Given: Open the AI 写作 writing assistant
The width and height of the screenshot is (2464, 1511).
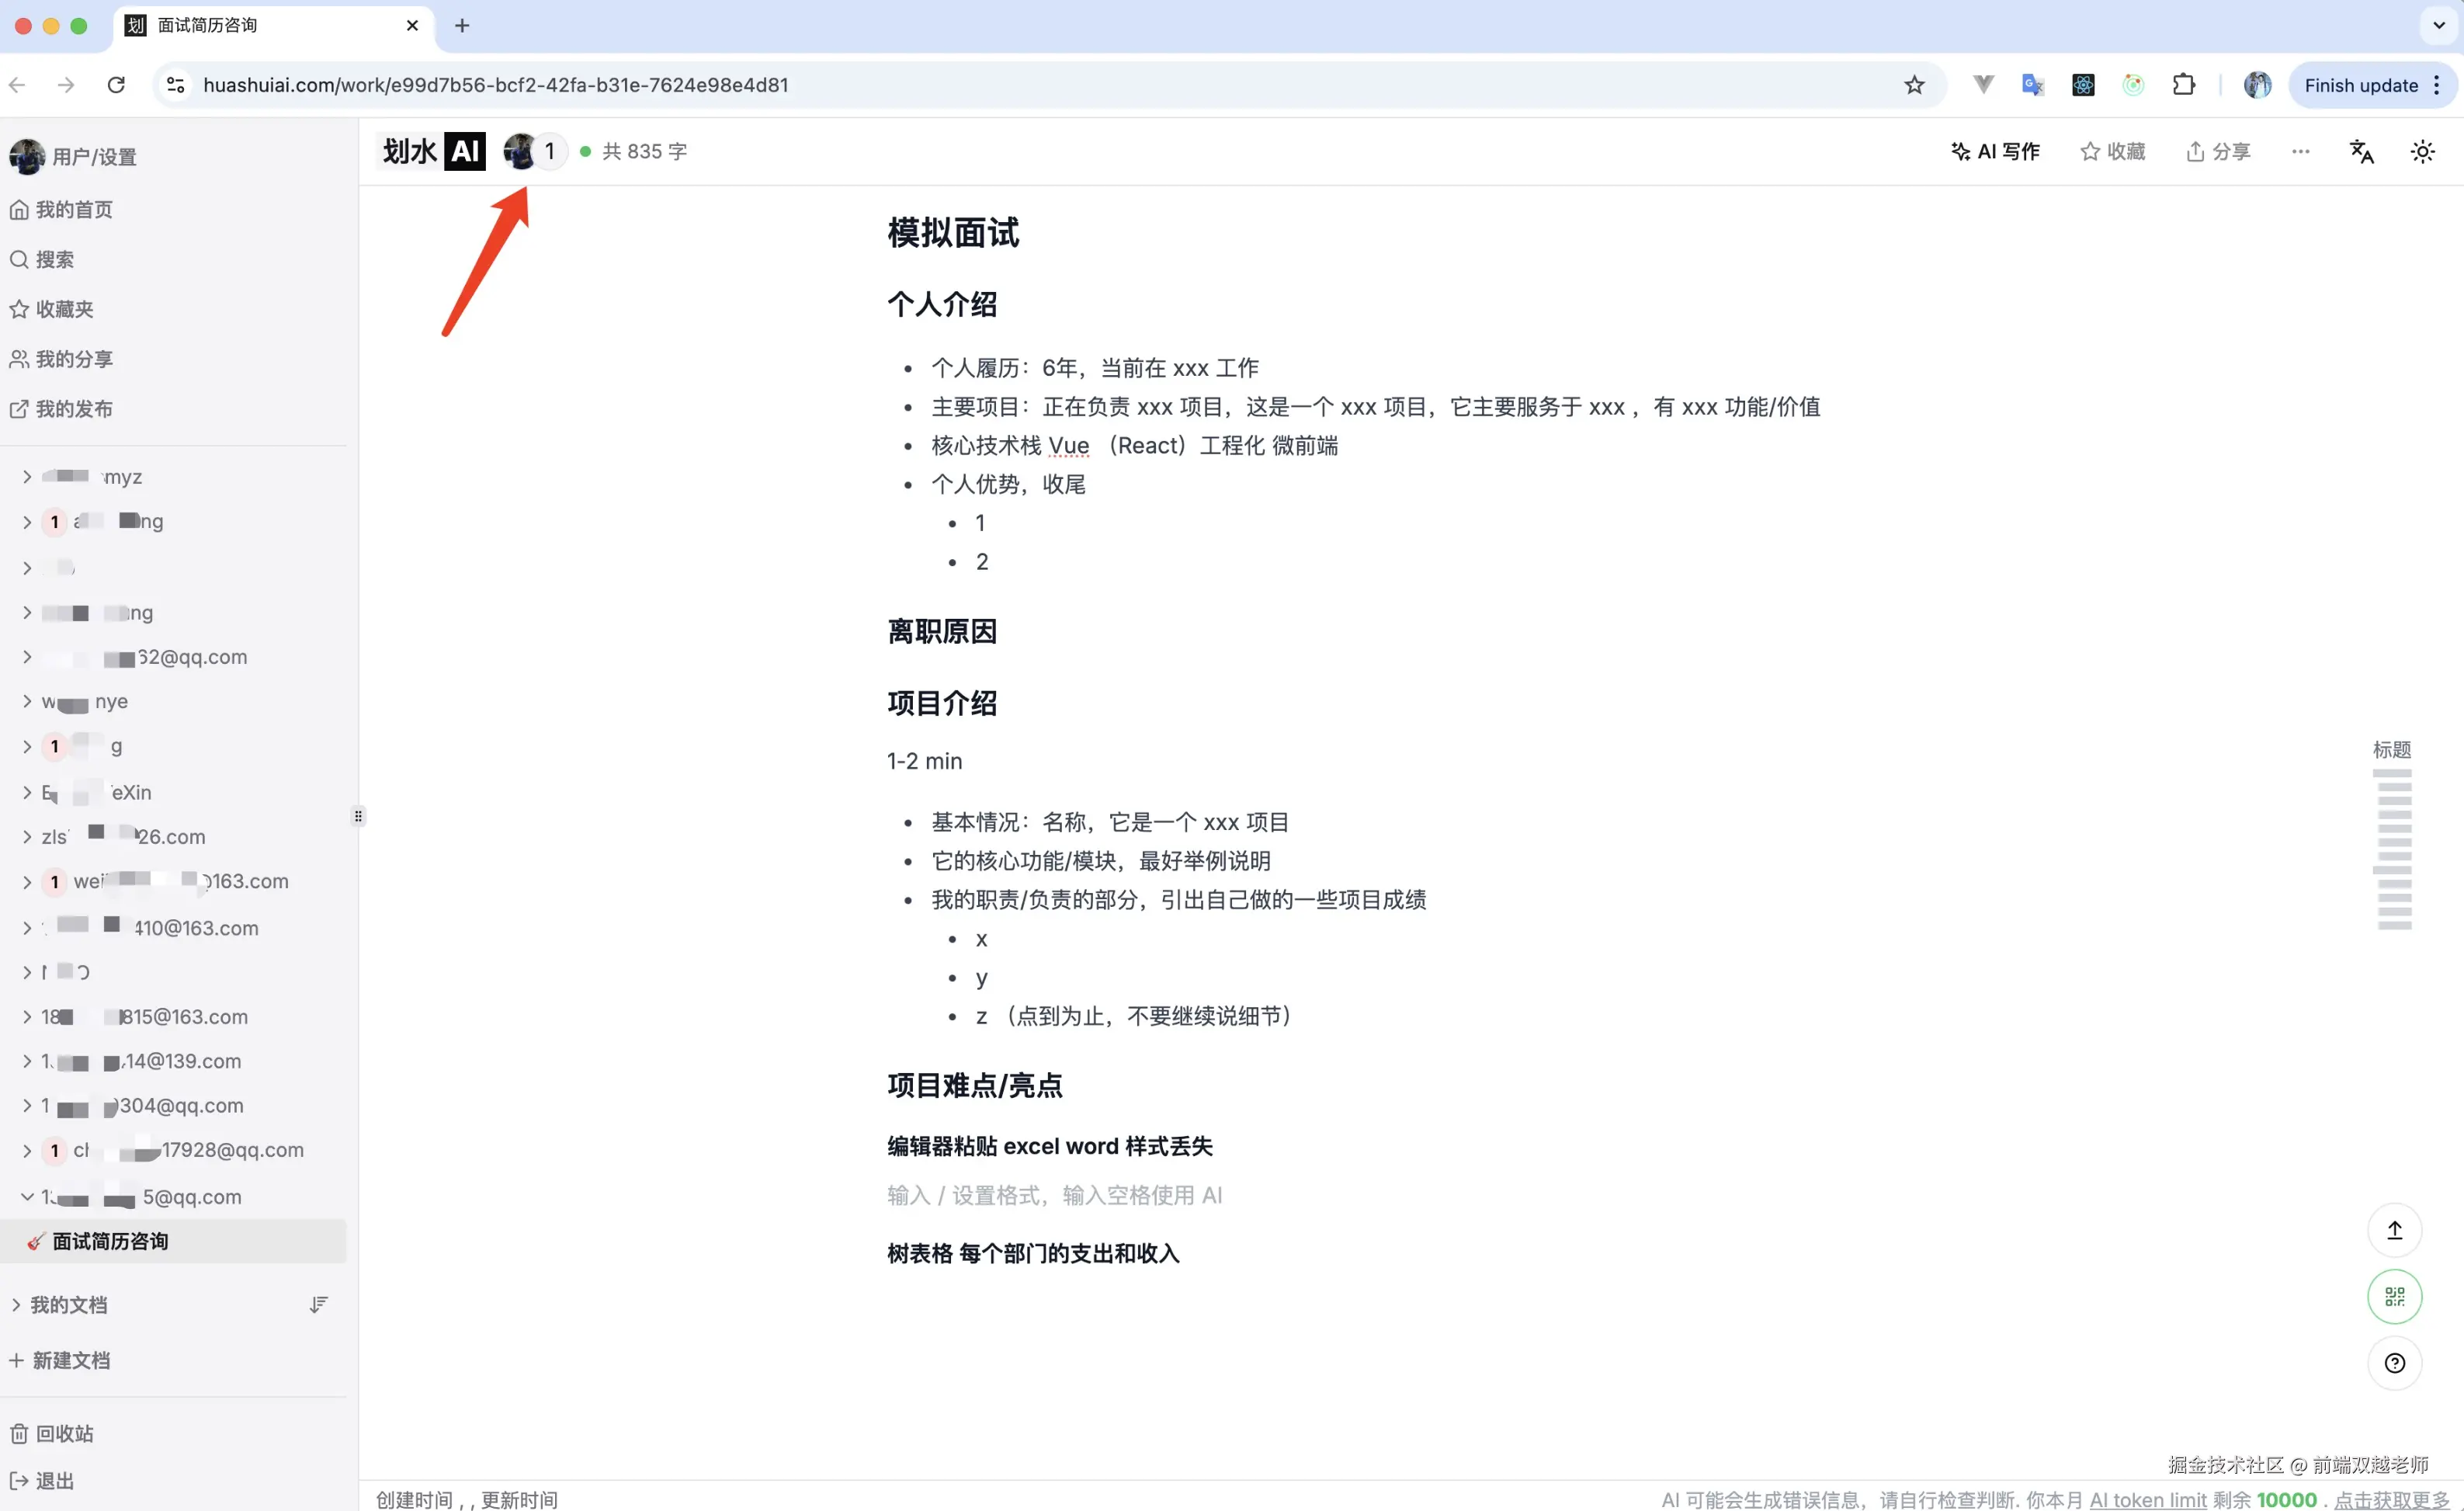Looking at the screenshot, I should [1994, 151].
